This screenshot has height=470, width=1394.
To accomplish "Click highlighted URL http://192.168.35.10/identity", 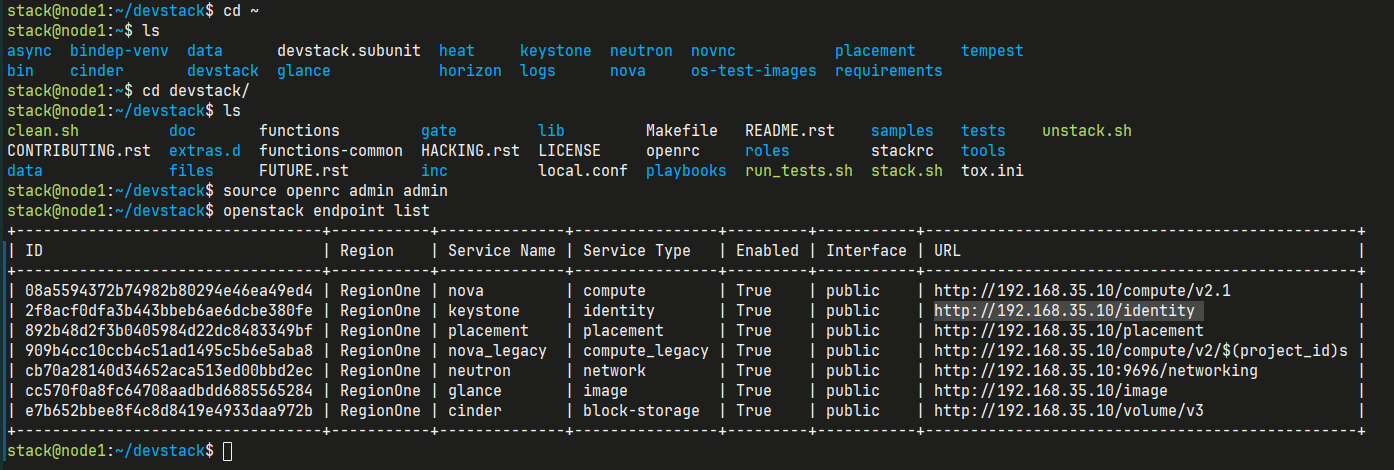I will (x=1064, y=310).
